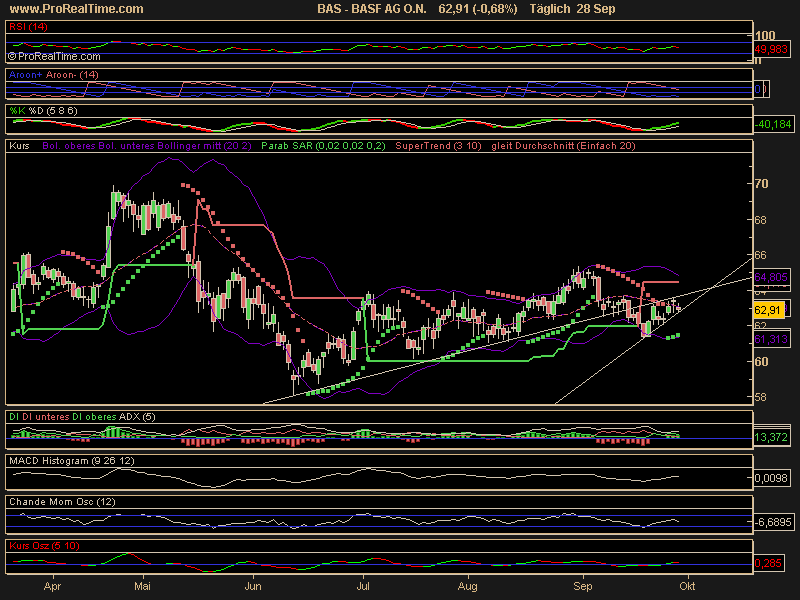Click the Chande value -6,6895
The width and height of the screenshot is (800, 600).
[773, 522]
